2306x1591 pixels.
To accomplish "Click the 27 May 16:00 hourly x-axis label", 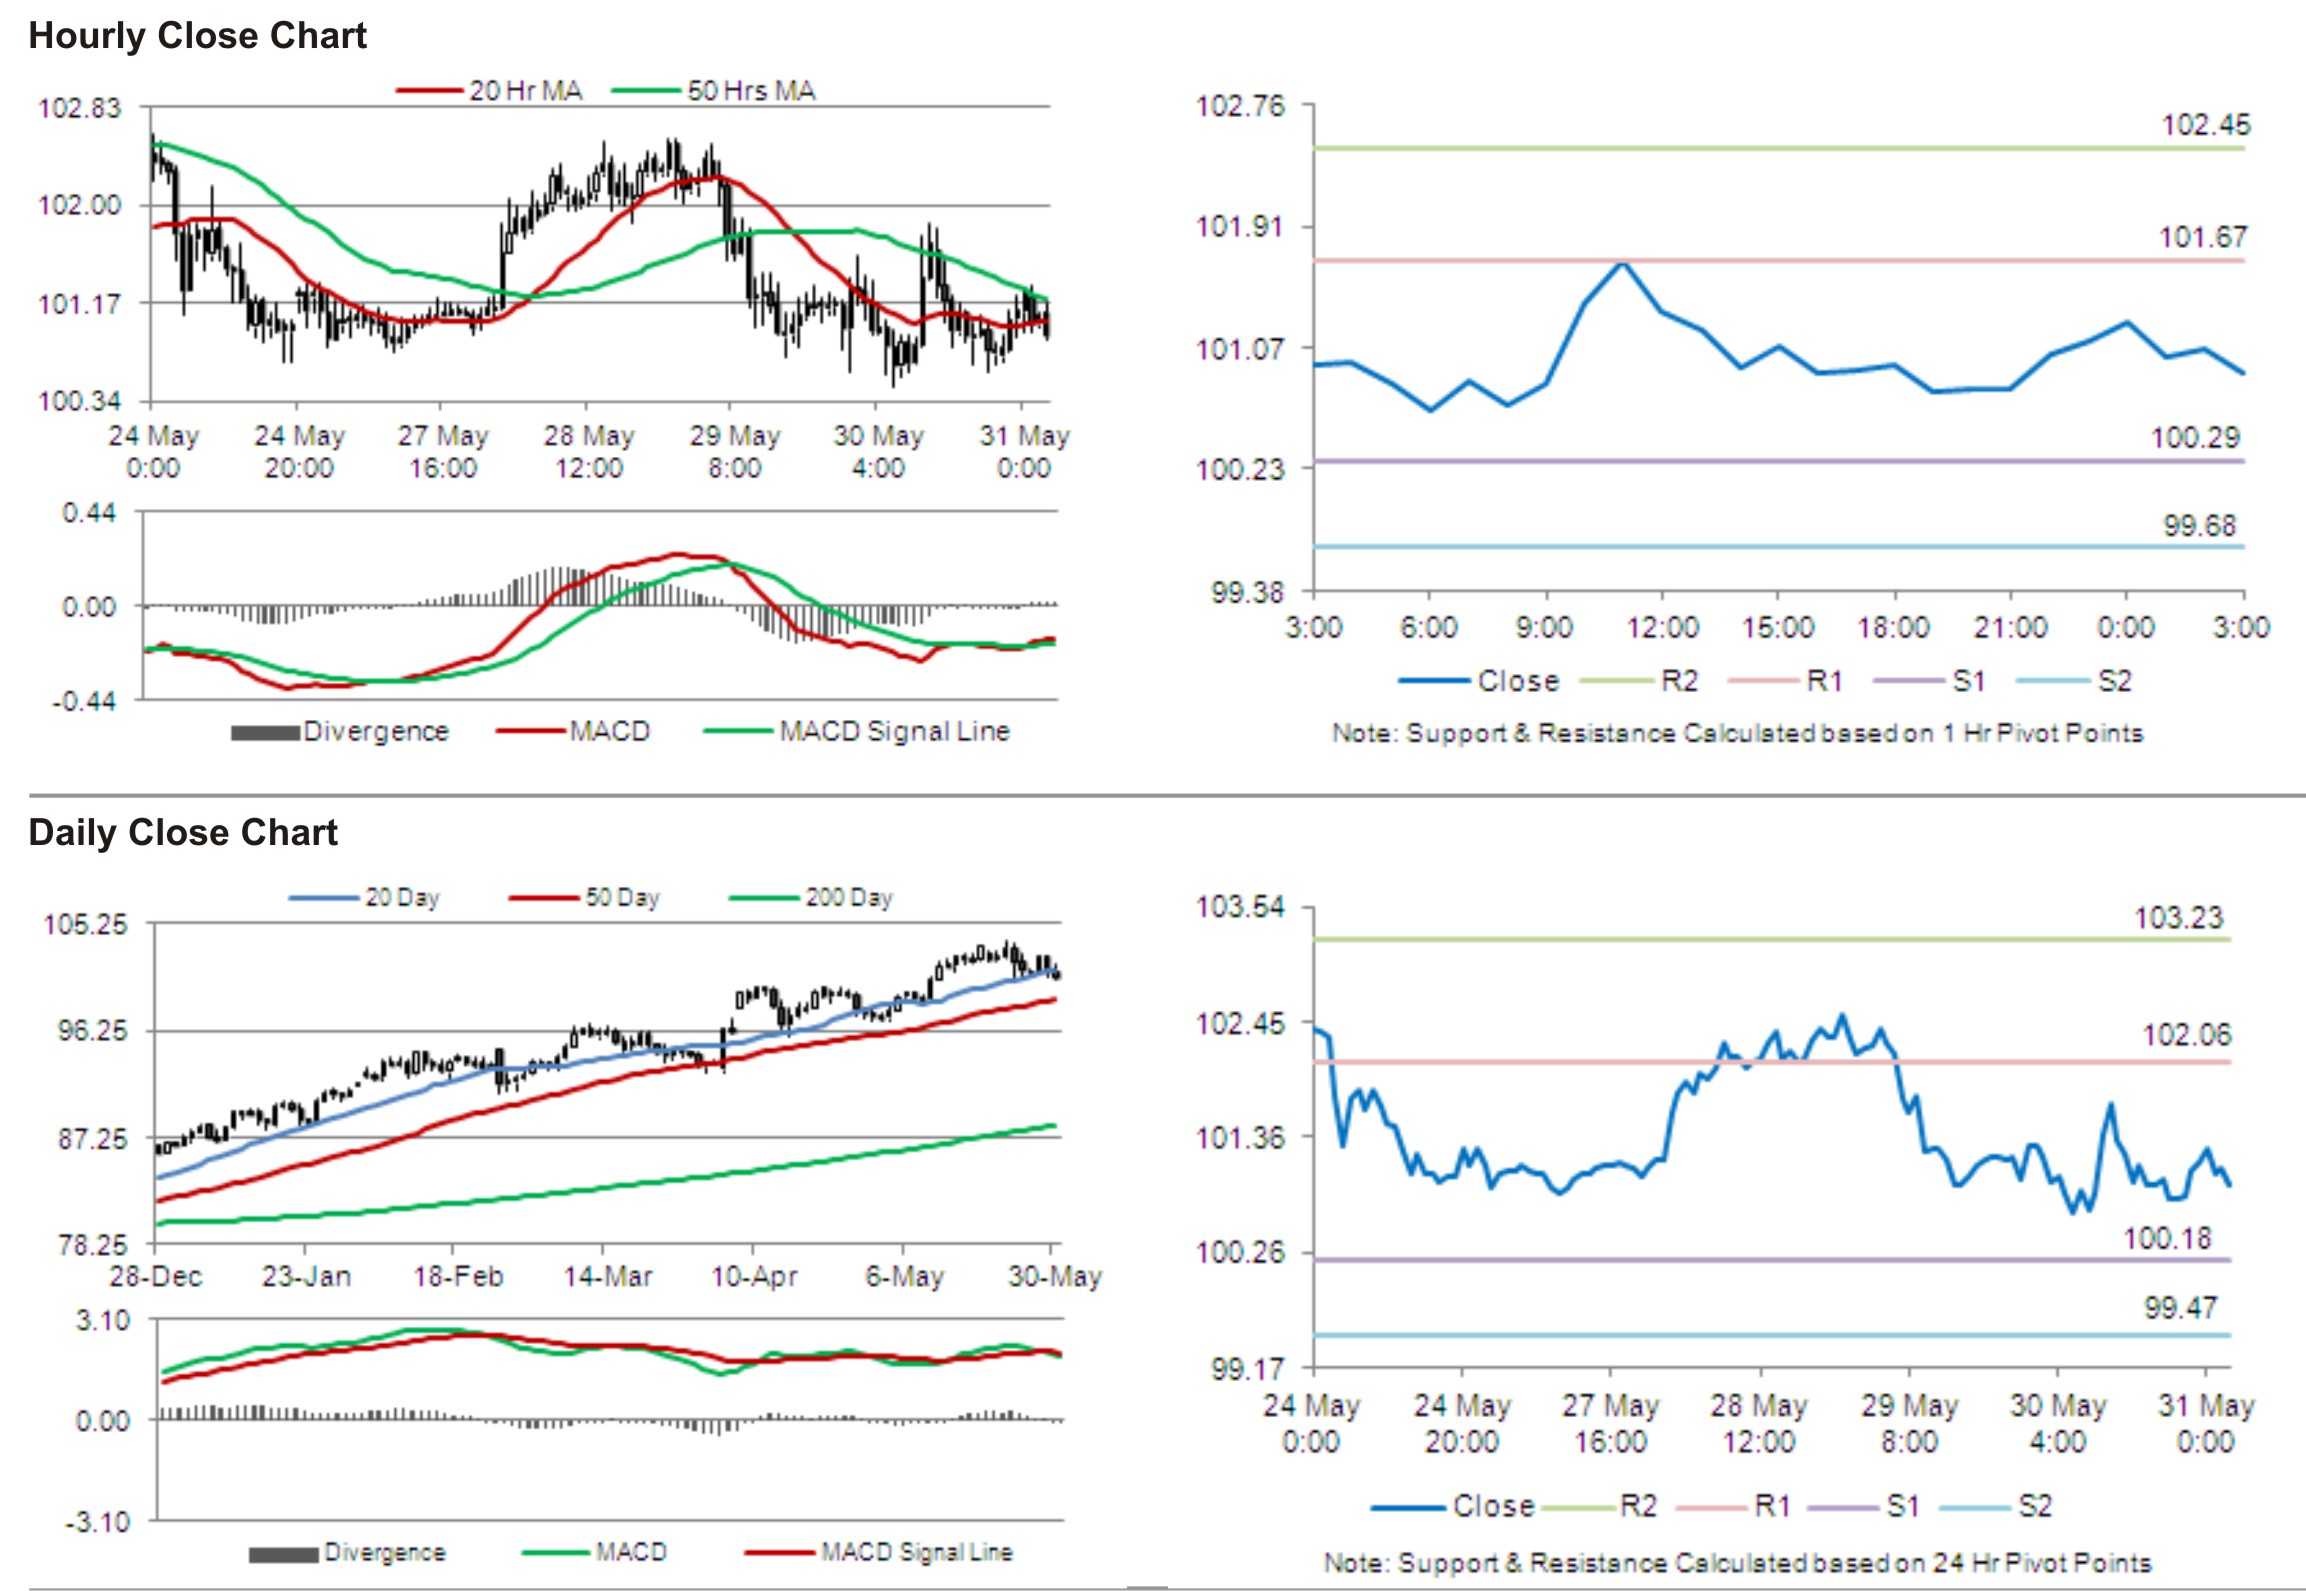I will tap(442, 452).
